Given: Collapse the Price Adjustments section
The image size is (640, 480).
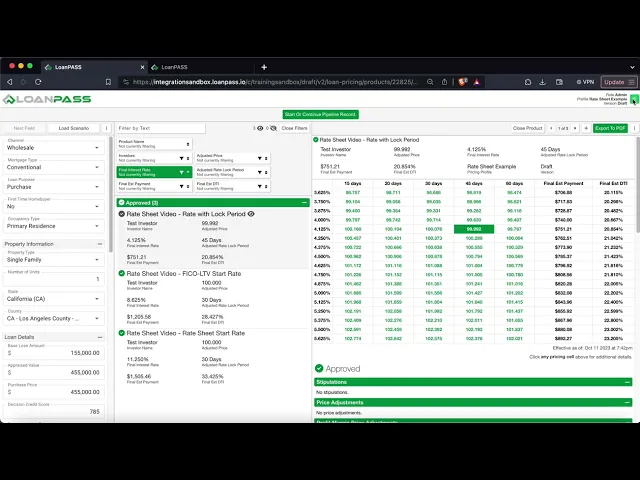Looking at the screenshot, I should point(627,402).
